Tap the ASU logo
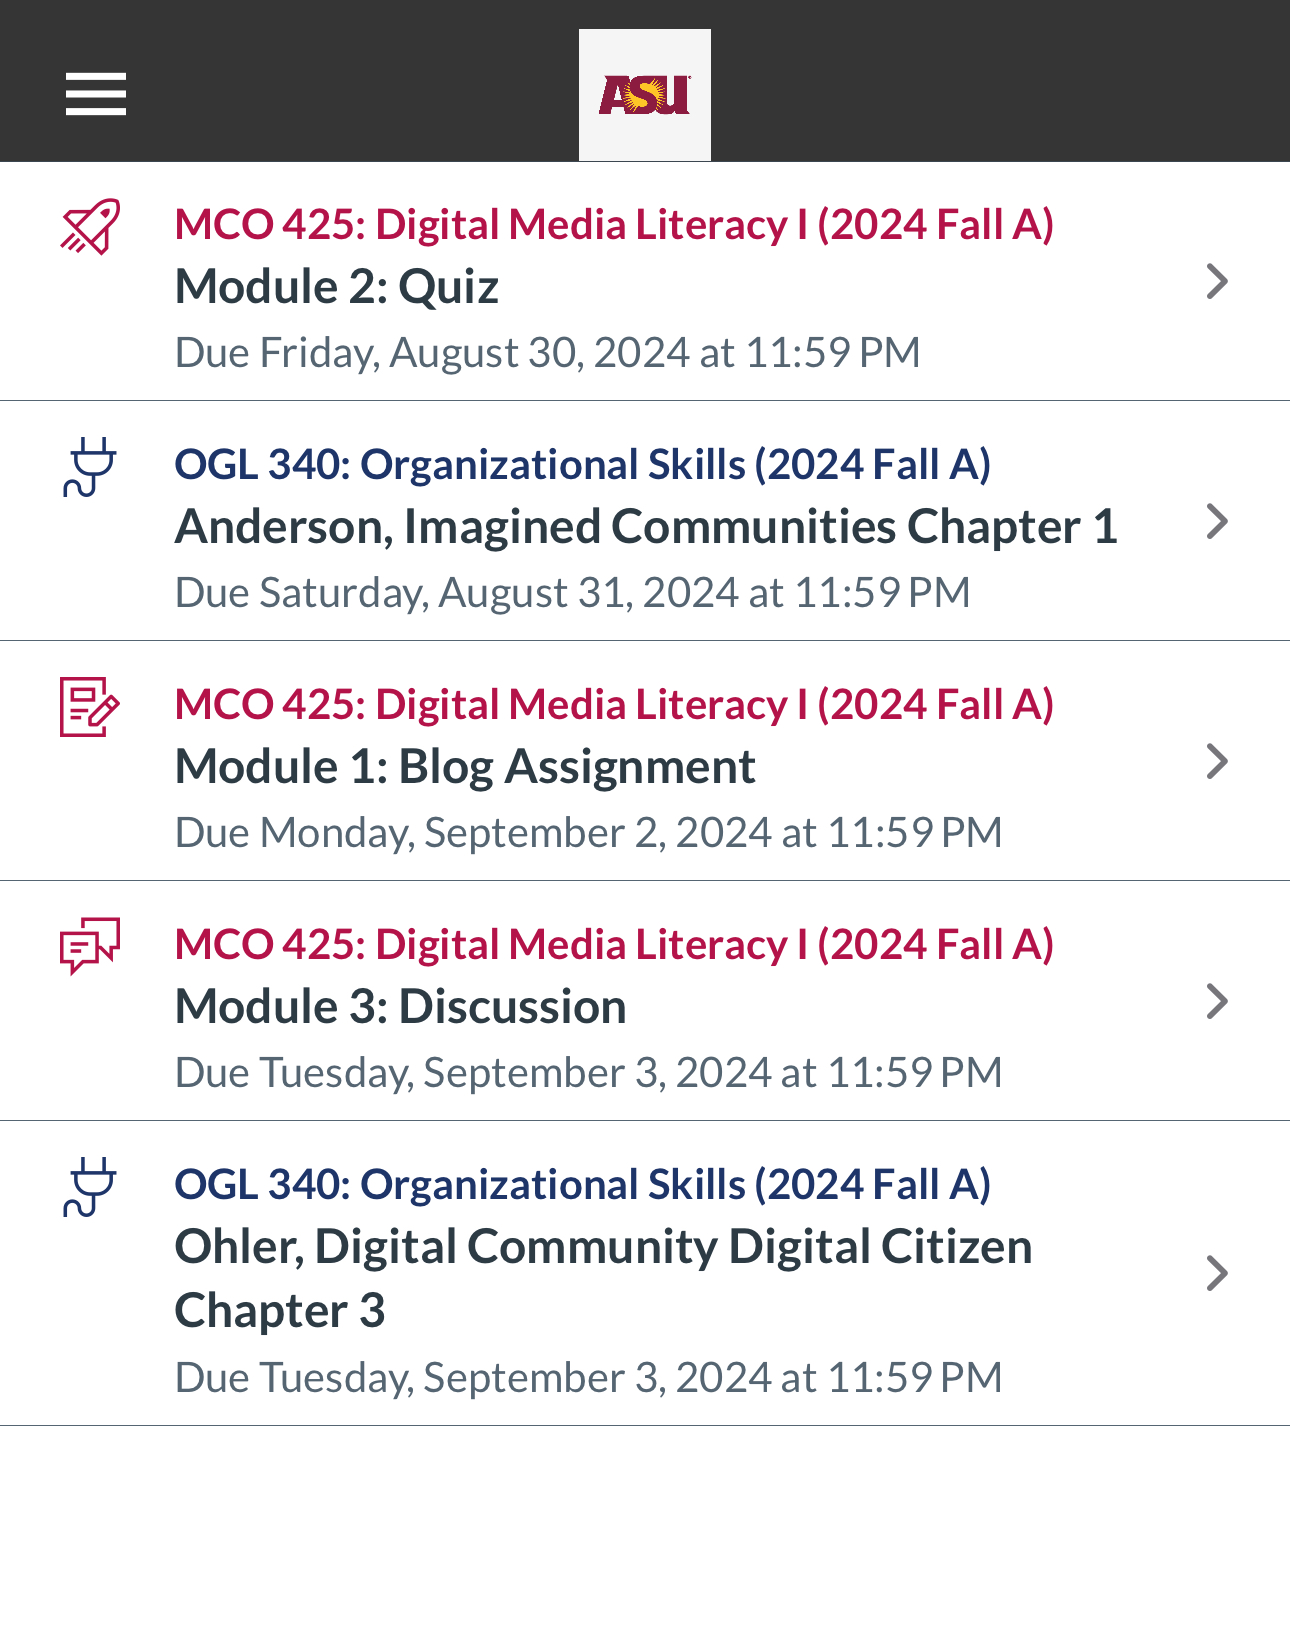Screen dimensions: 1290x1628 click(x=645, y=95)
